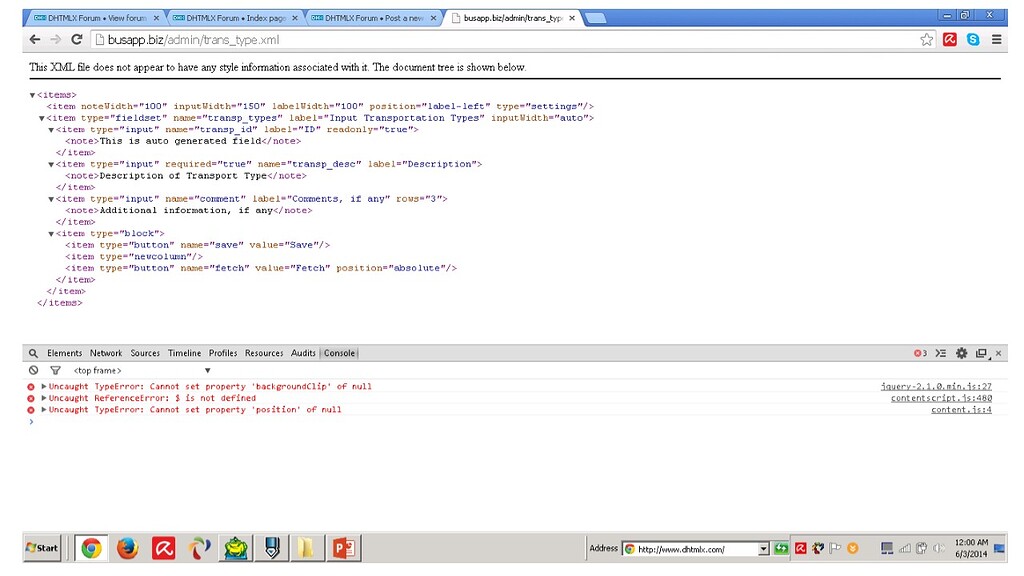Click the DevTools search magnifier icon
Image resolution: width=1024 pixels, height=576 pixels.
(x=33, y=353)
